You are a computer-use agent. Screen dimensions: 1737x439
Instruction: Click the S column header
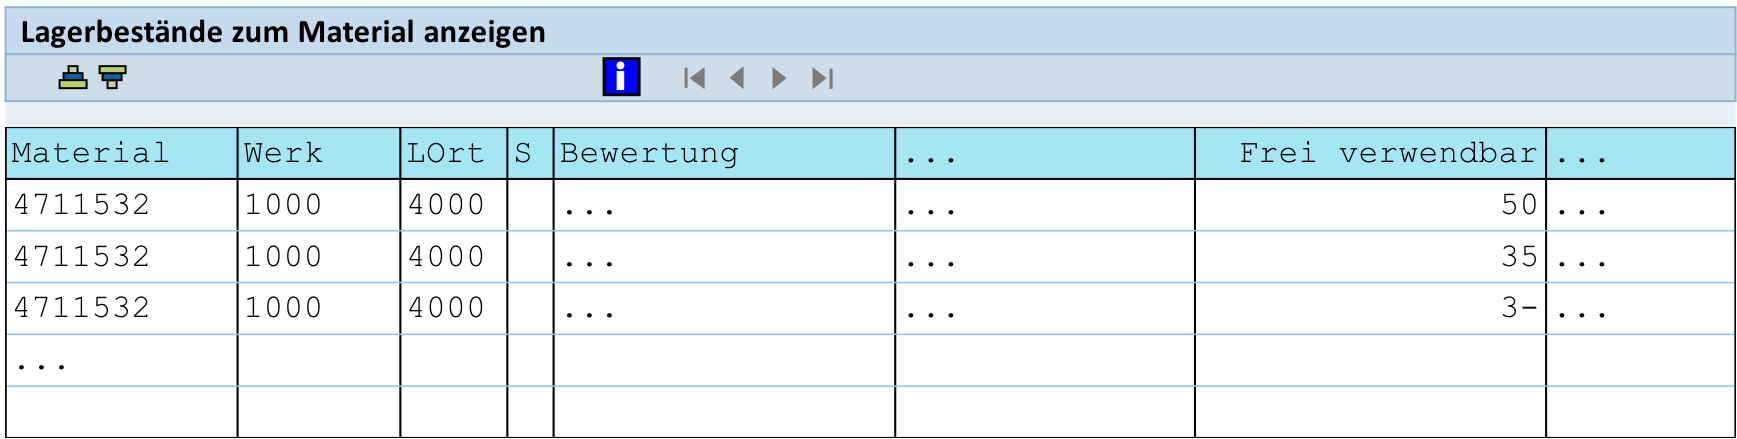(531, 154)
